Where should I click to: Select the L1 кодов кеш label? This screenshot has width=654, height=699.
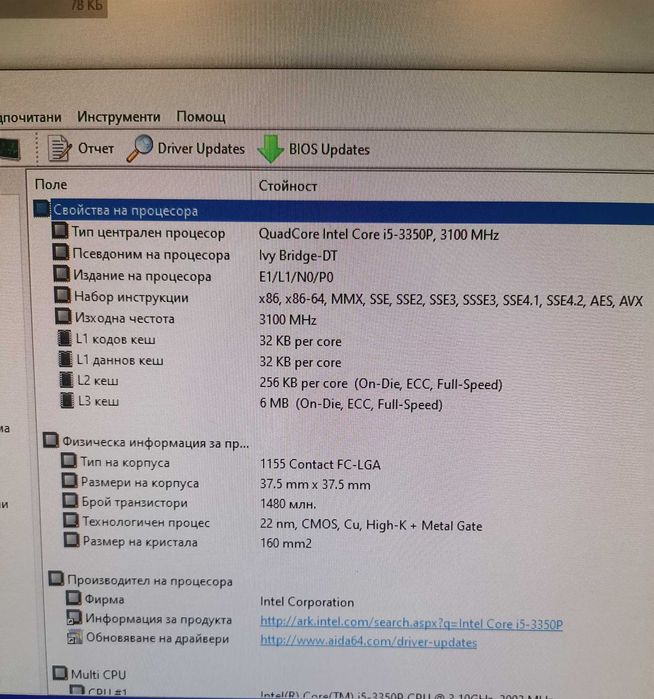pos(115,339)
